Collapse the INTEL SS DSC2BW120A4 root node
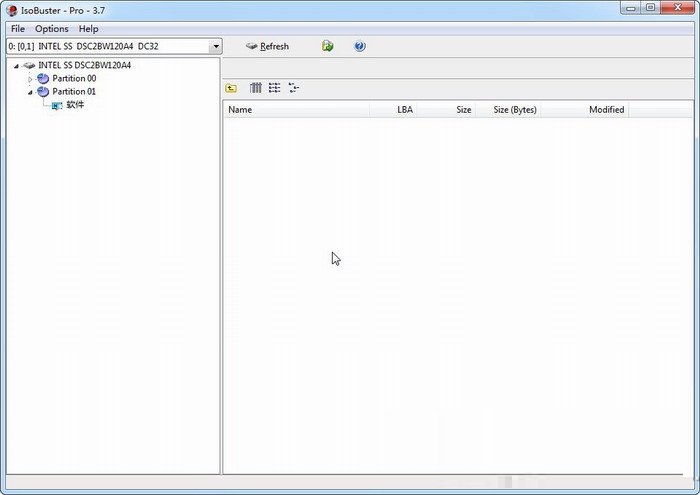 (x=16, y=65)
